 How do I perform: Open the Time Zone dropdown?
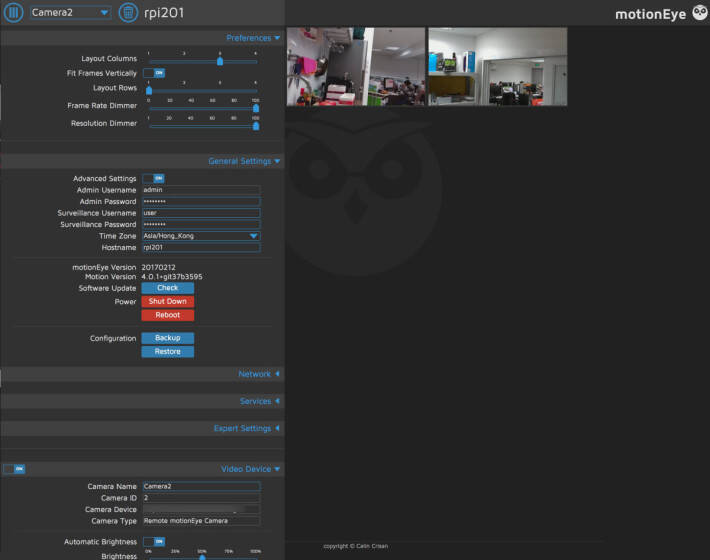pos(201,236)
